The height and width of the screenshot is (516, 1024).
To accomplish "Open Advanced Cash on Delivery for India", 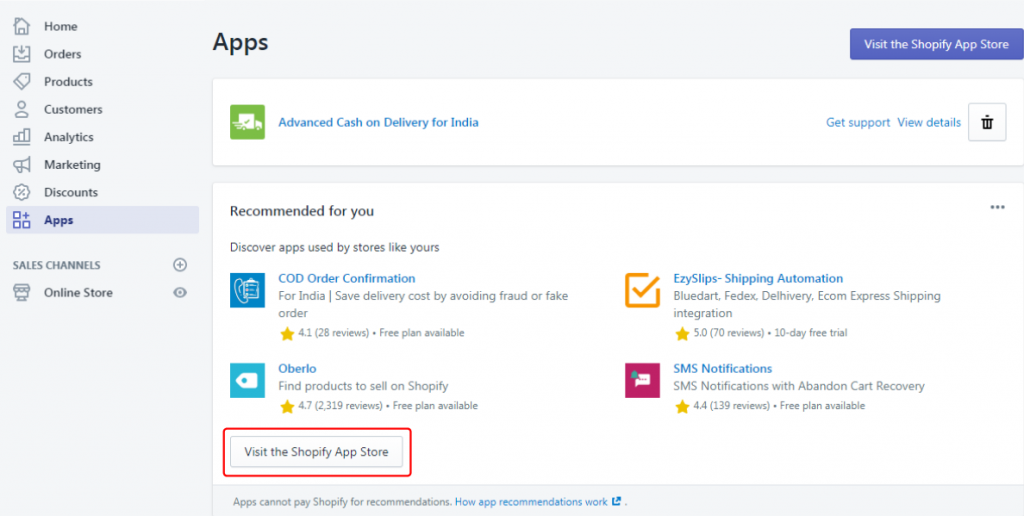I will tap(378, 122).
